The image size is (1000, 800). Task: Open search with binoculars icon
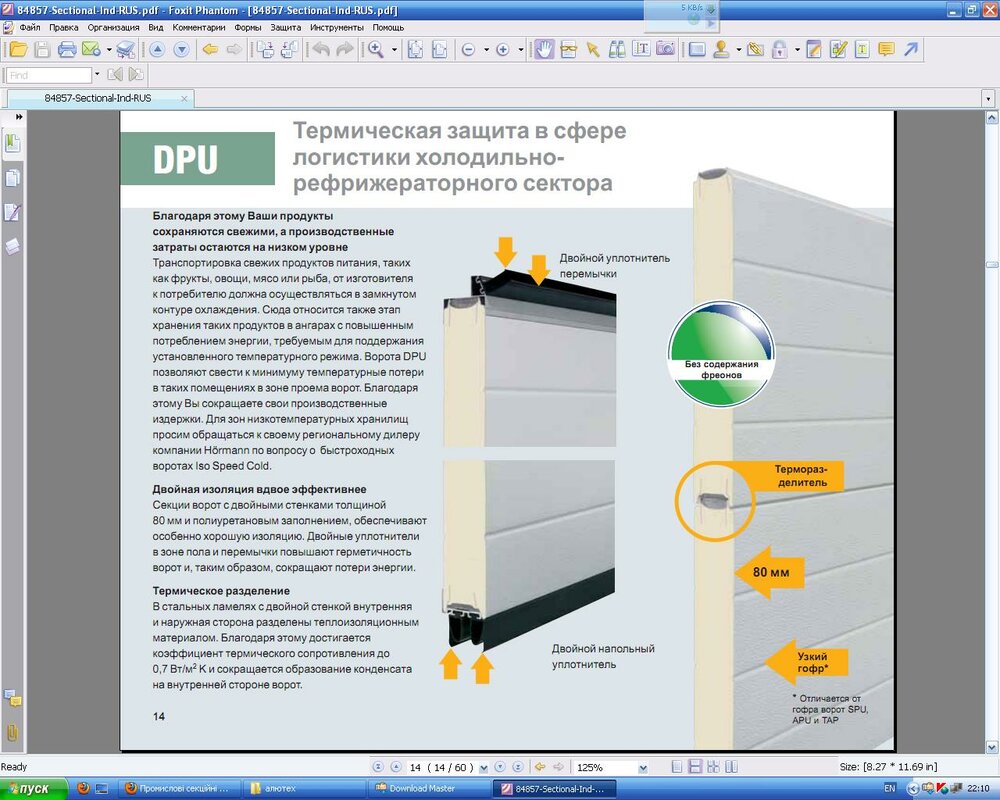[617, 49]
